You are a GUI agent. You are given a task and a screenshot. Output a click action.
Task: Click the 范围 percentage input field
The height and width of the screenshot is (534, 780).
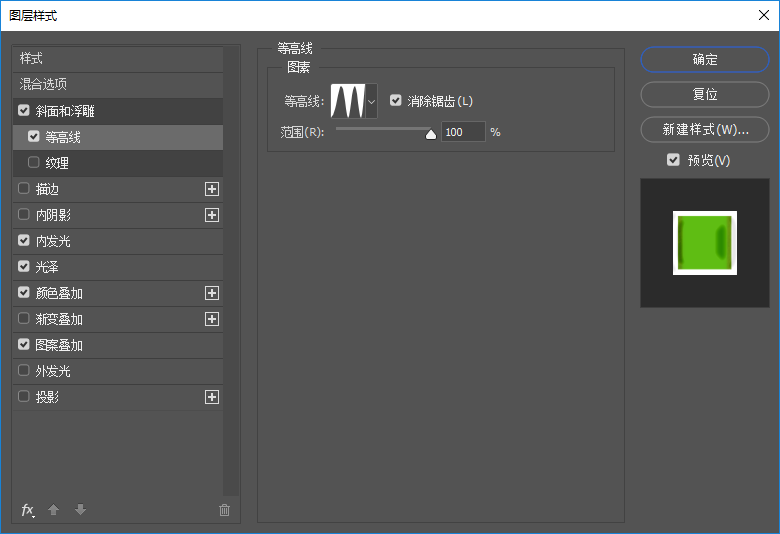point(463,132)
